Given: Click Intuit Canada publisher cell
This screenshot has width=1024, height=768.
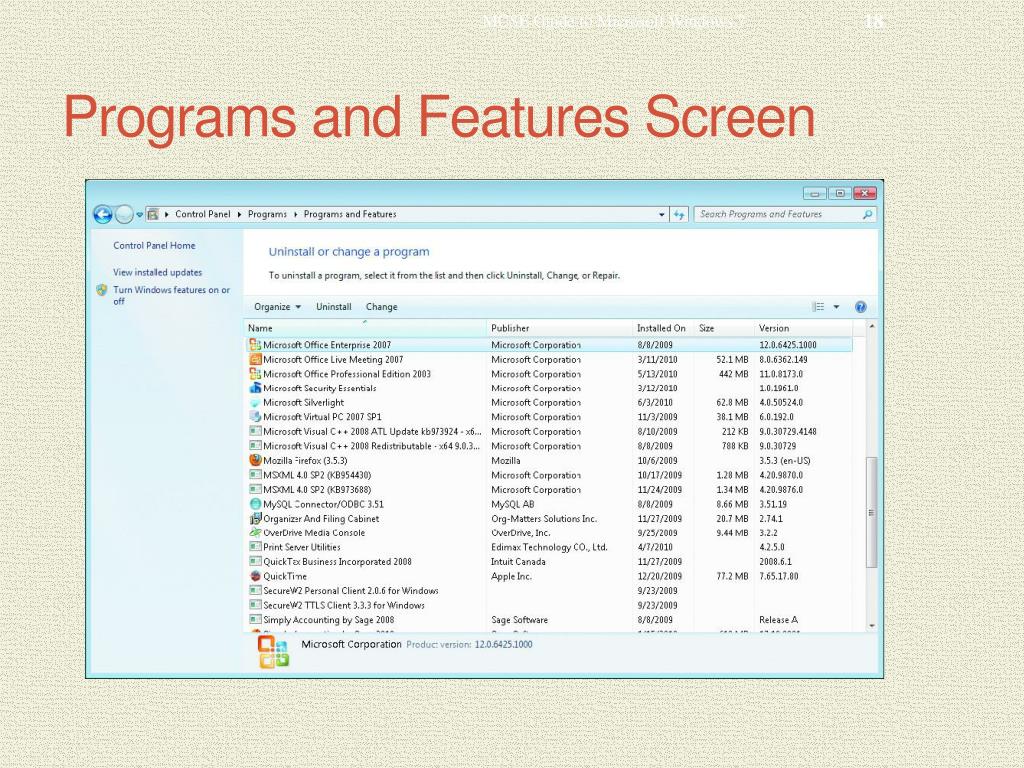Looking at the screenshot, I should [x=518, y=562].
